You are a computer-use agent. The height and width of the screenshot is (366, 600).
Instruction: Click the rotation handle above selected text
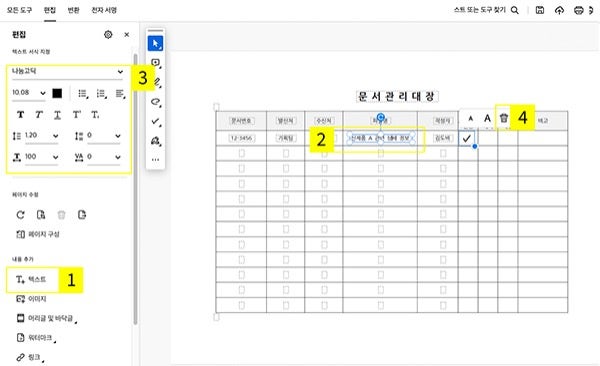380,117
